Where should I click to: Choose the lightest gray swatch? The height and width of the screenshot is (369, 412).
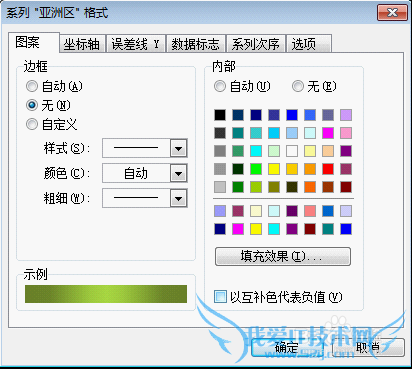220,187
